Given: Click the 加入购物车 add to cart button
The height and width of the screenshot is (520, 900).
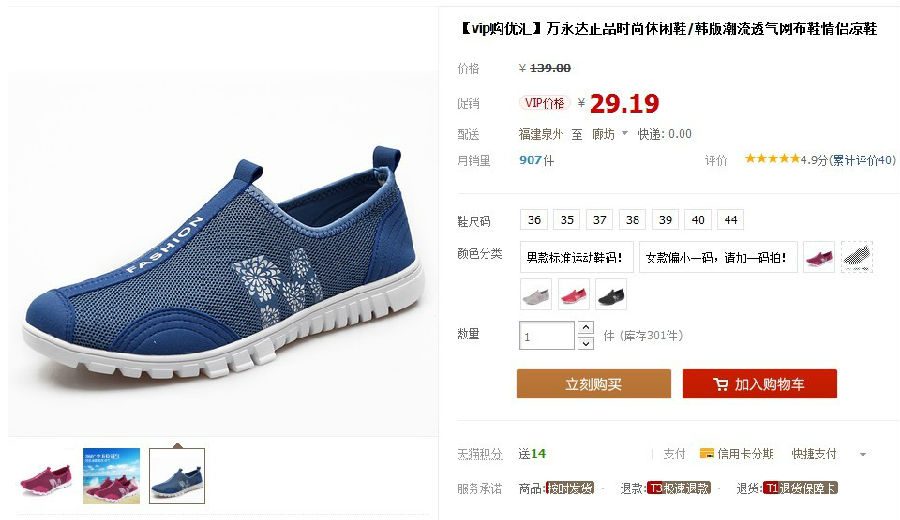Looking at the screenshot, I should (759, 383).
